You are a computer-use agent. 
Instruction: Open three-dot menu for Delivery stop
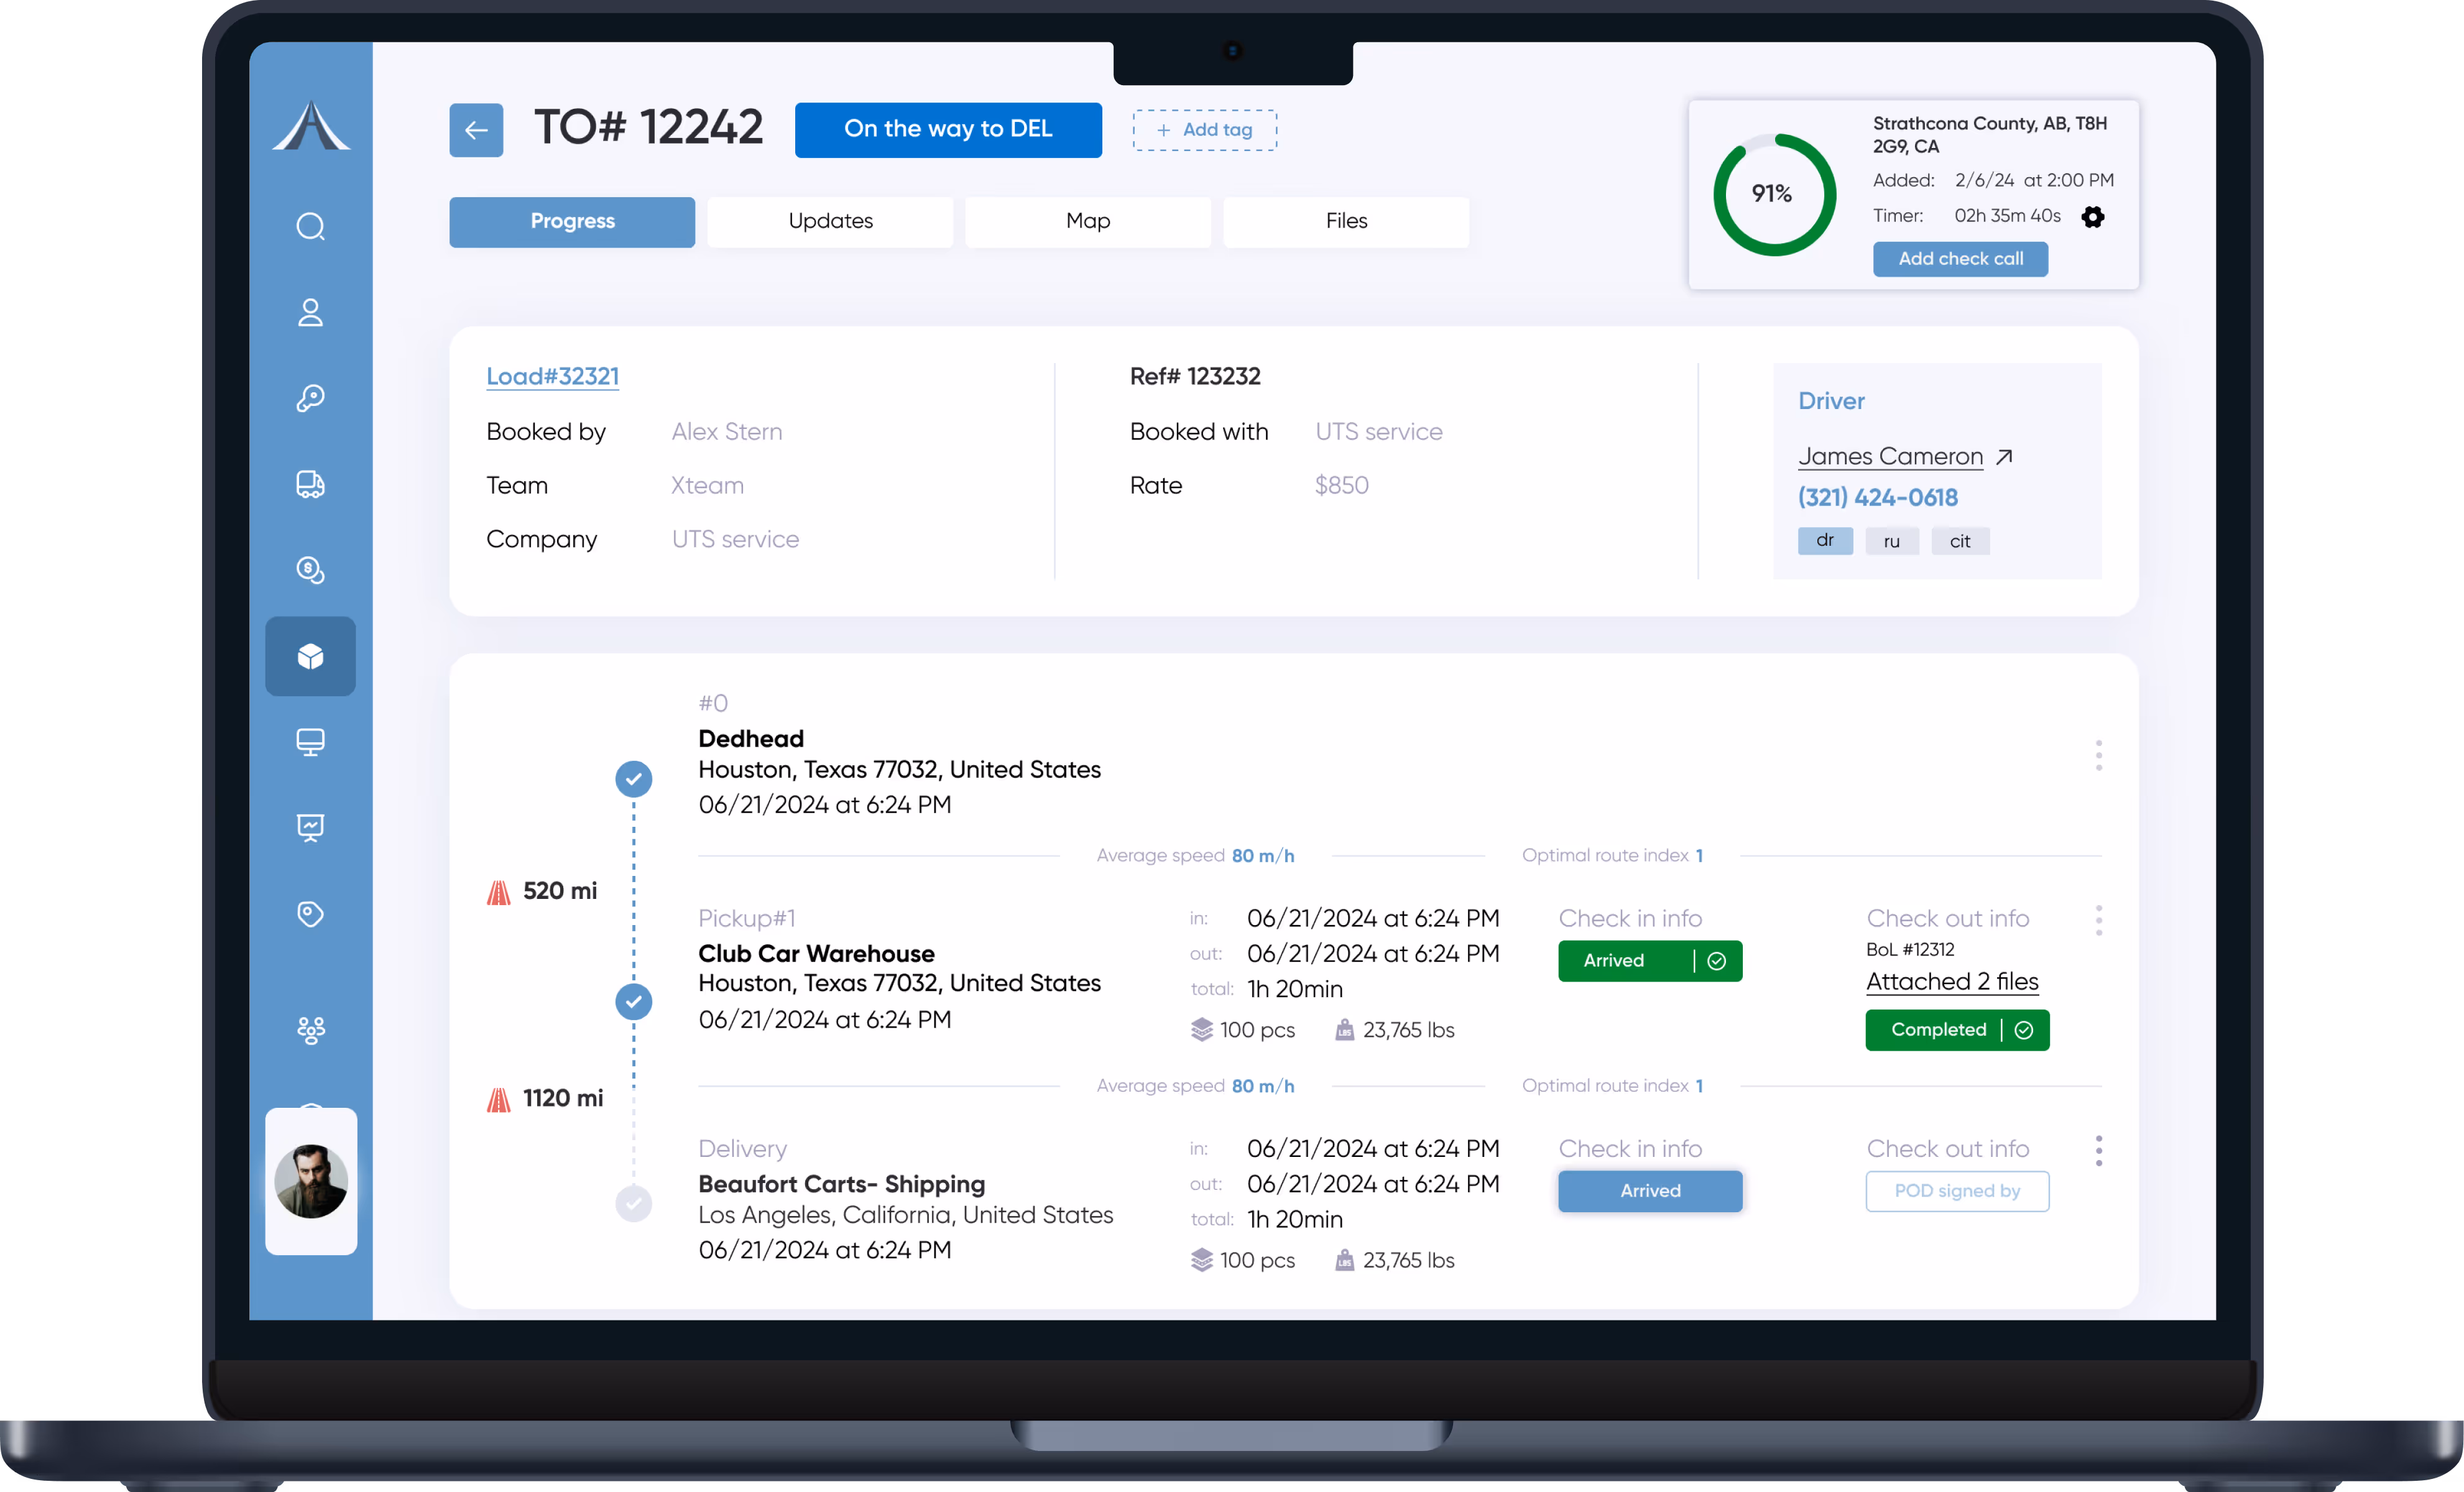coord(2098,1150)
